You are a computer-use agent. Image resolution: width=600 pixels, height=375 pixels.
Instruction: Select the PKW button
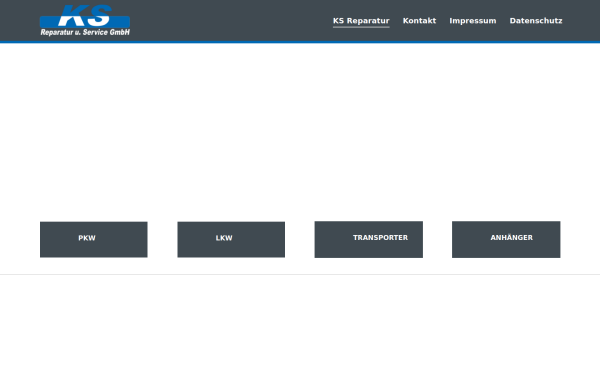pos(94,240)
